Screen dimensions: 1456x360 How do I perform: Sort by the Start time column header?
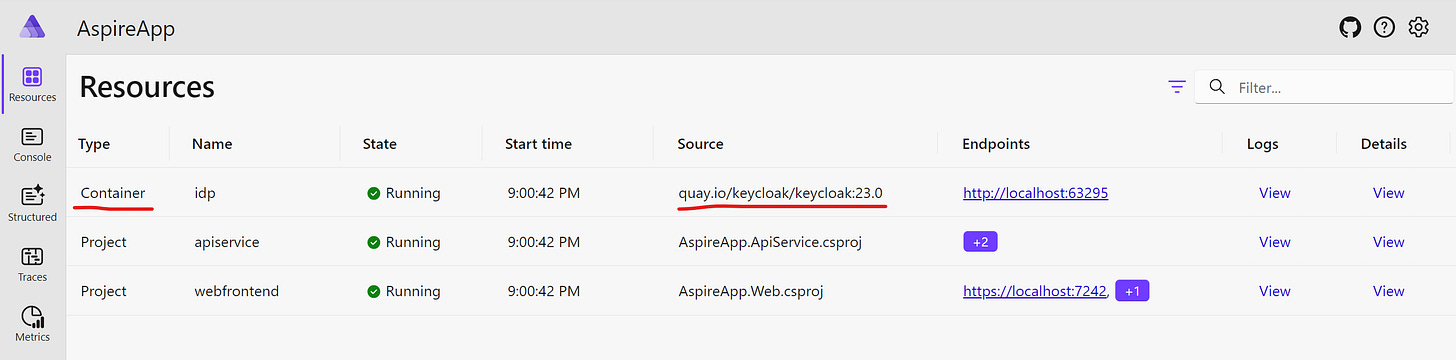[538, 144]
